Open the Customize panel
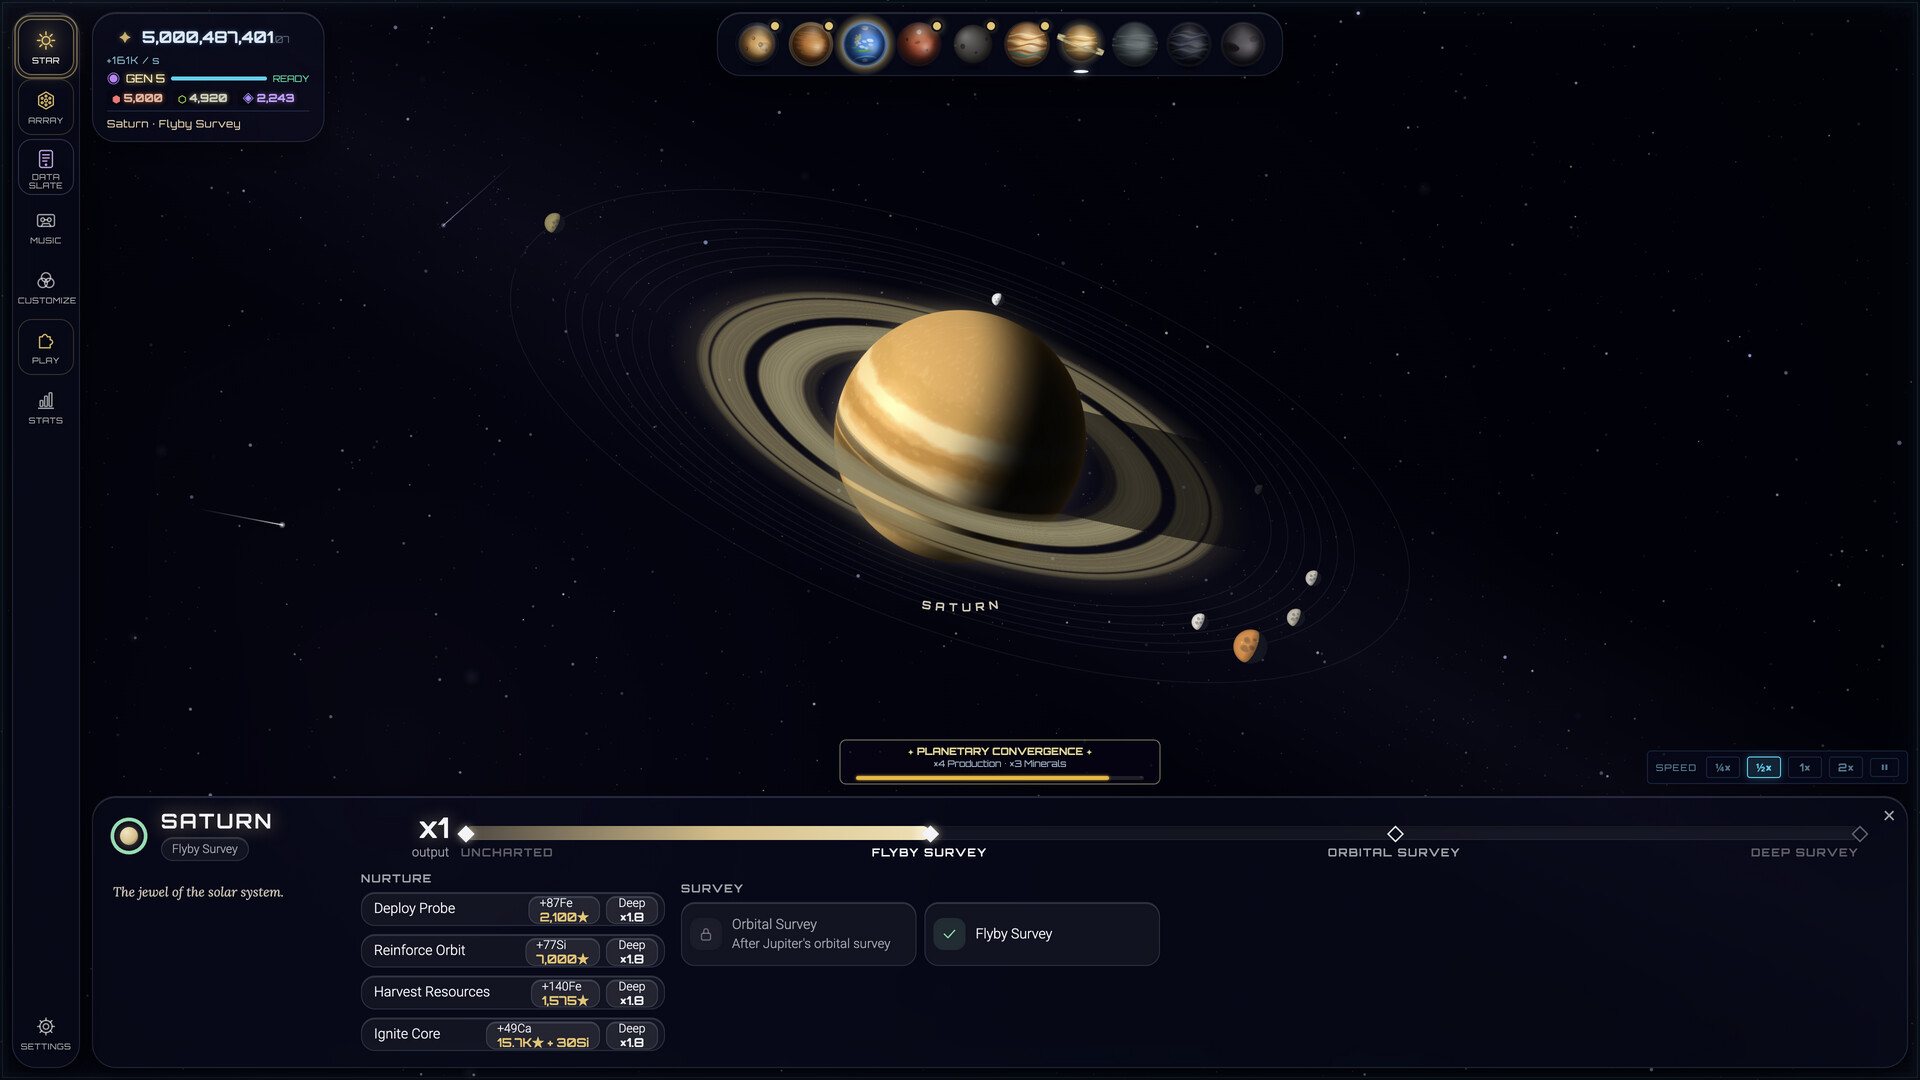1920x1080 pixels. (45, 287)
